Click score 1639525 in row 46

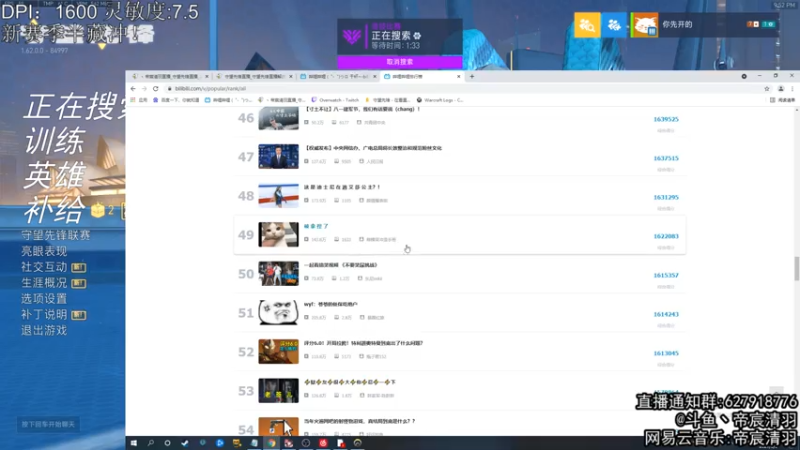(x=666, y=119)
